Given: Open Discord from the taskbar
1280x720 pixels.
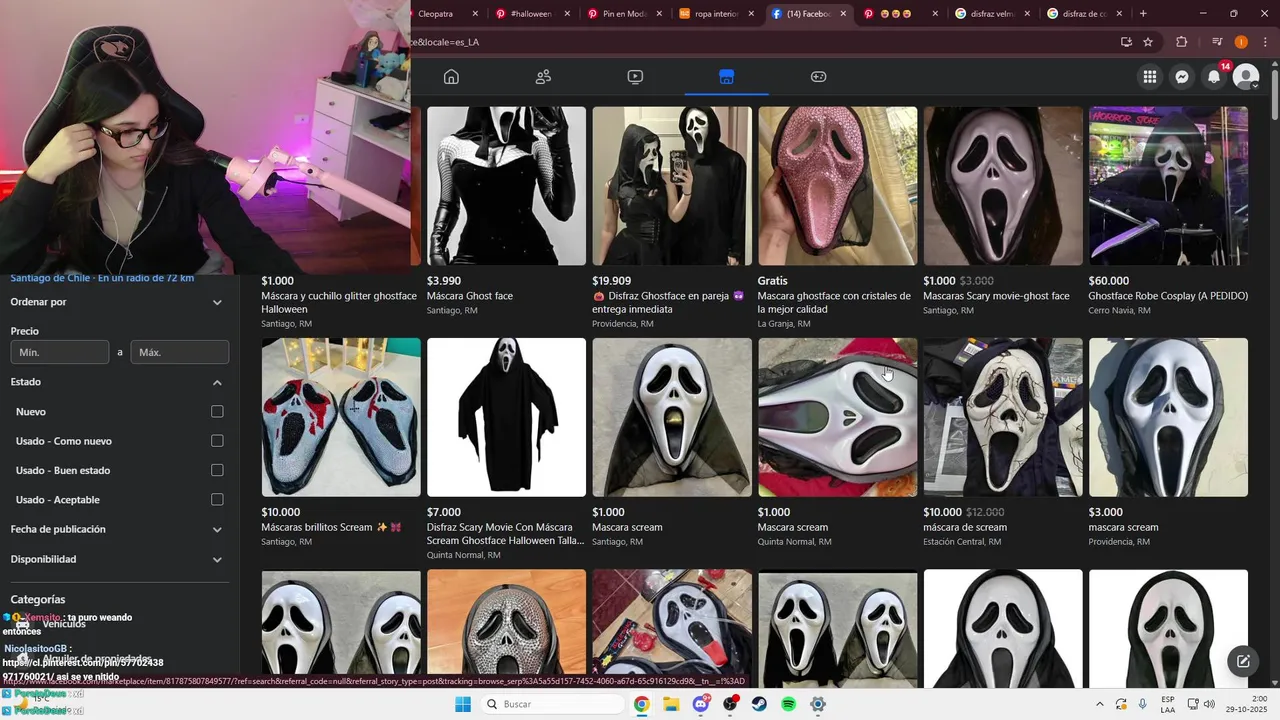Looking at the screenshot, I should [701, 704].
